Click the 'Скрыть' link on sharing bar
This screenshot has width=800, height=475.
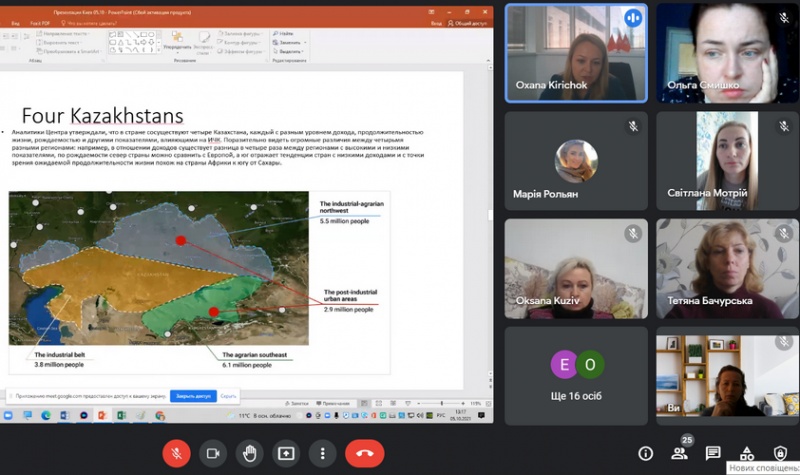point(228,396)
